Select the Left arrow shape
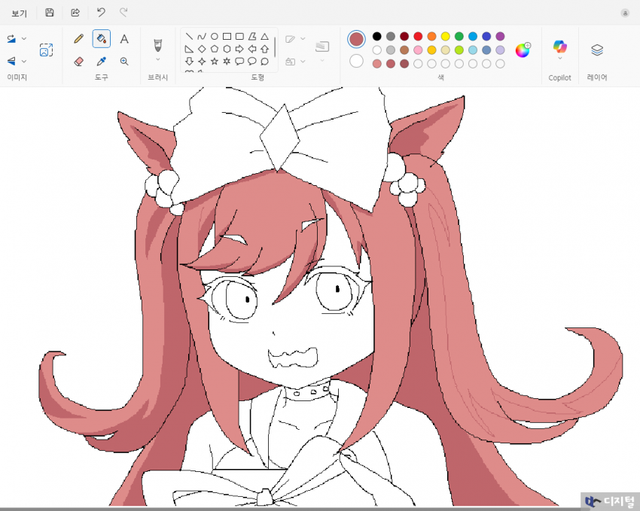The image size is (640, 511). 252,49
